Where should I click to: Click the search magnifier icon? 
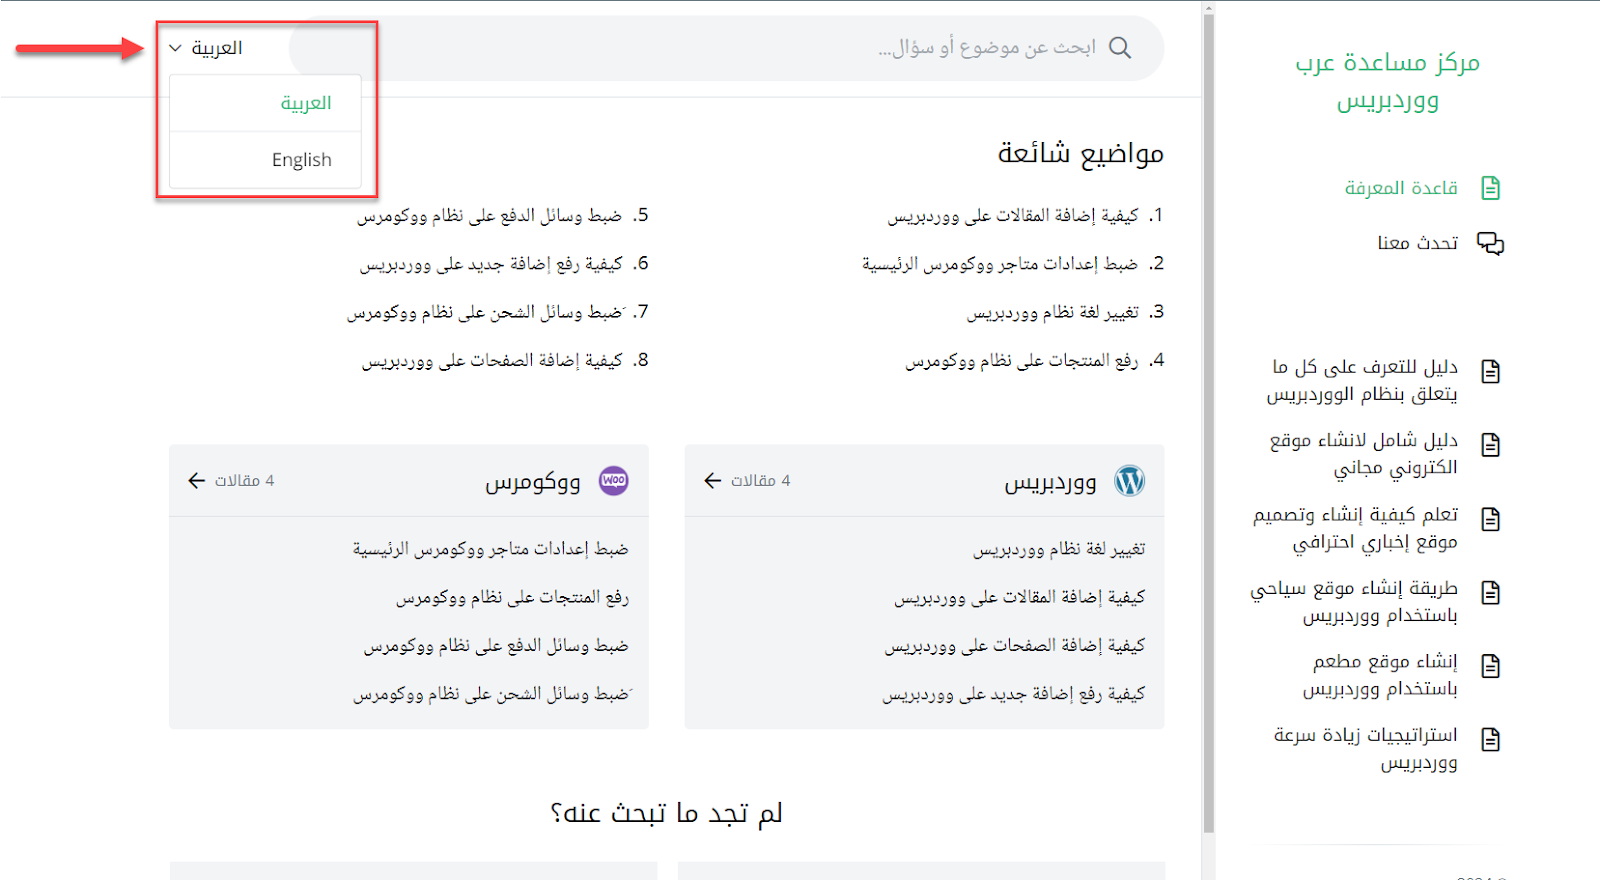point(1120,48)
